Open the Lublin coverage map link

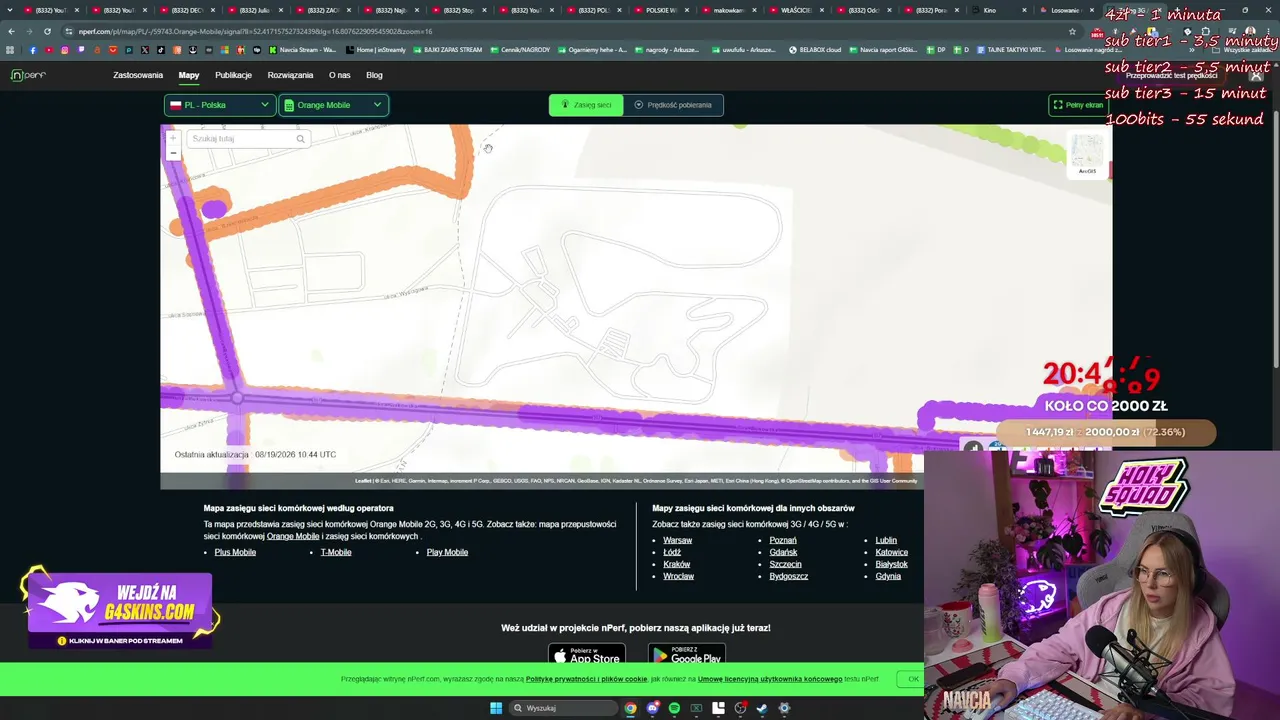(886, 540)
